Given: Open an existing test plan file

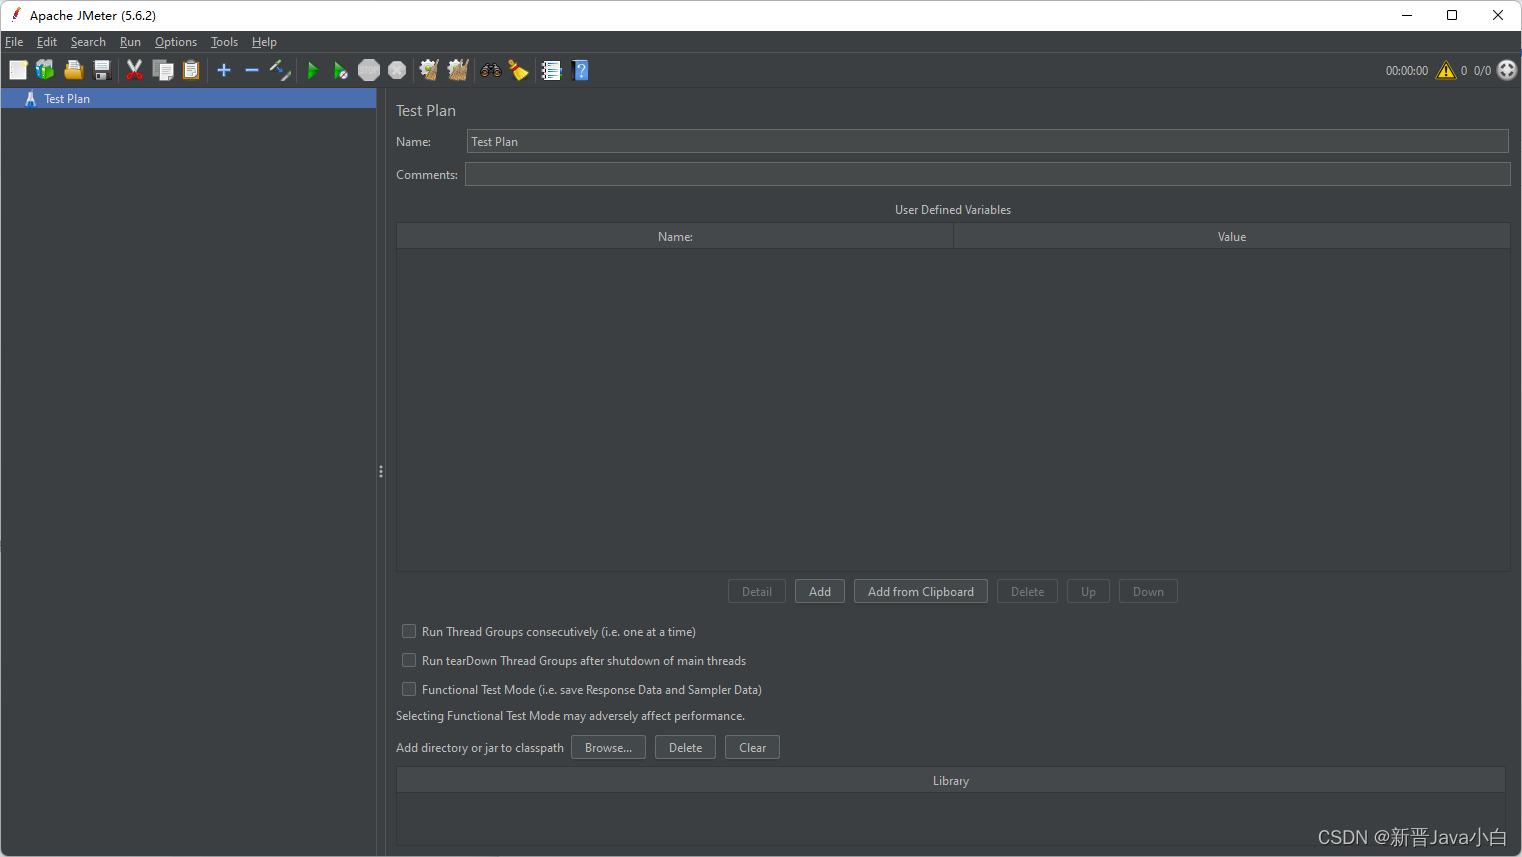Looking at the screenshot, I should 73,70.
